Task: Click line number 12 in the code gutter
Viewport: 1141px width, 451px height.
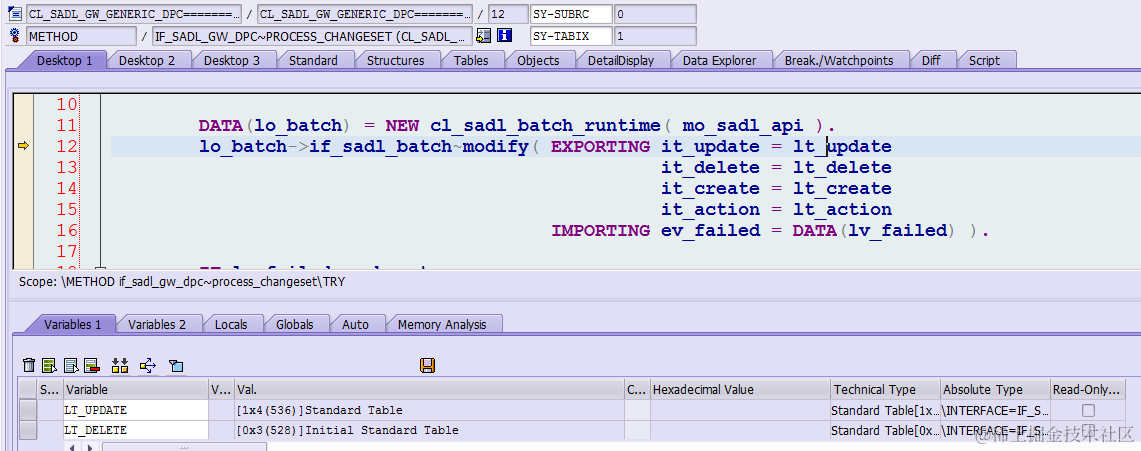Action: pos(66,146)
